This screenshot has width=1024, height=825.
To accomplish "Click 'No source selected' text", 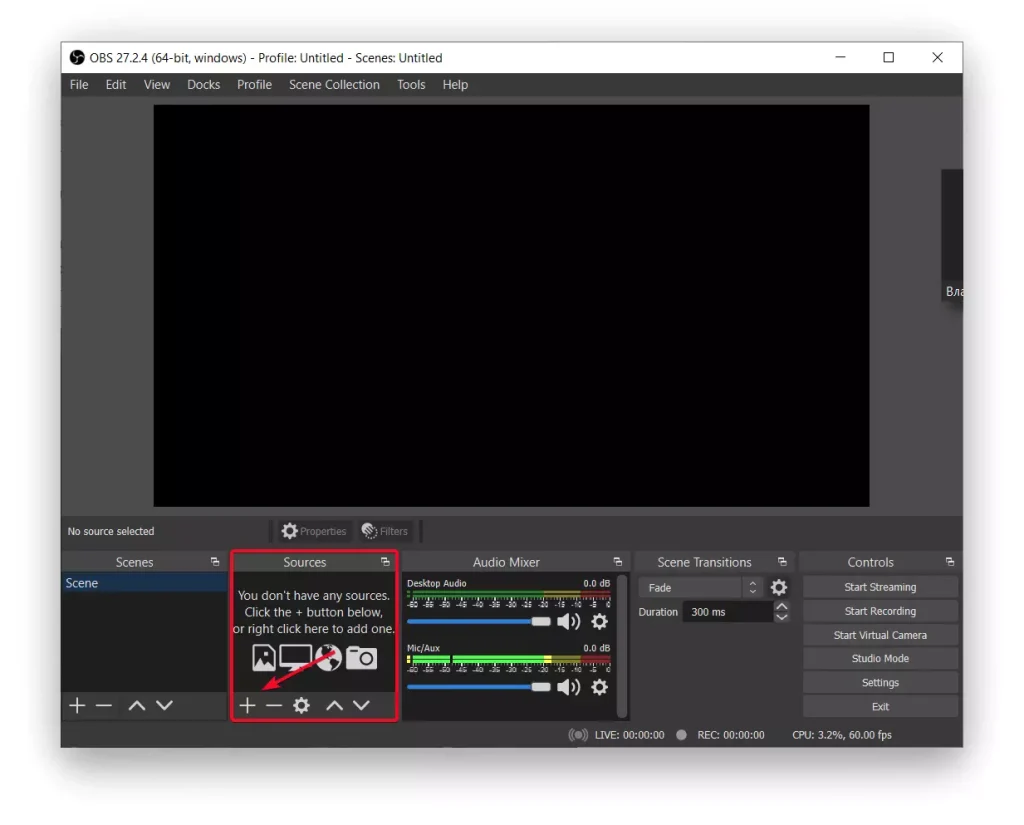I will pyautogui.click(x=111, y=532).
